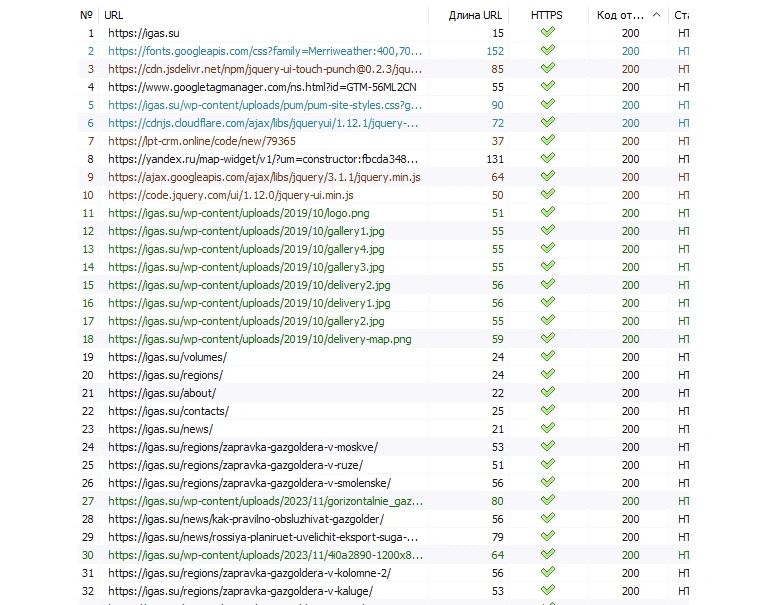Screen dimensions: 780x605
Task: Select row number 27 cell
Action: (88, 502)
